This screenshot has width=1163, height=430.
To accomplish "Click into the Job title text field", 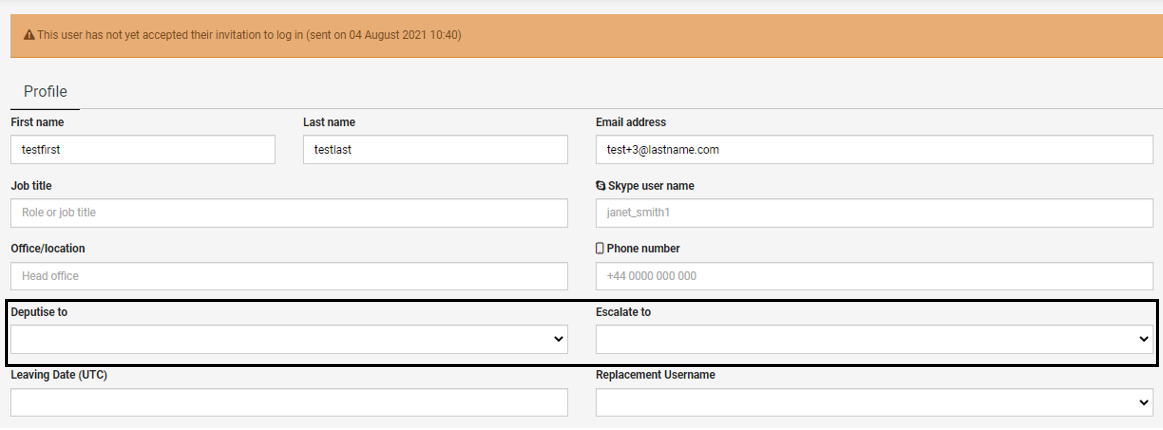I will pos(289,213).
